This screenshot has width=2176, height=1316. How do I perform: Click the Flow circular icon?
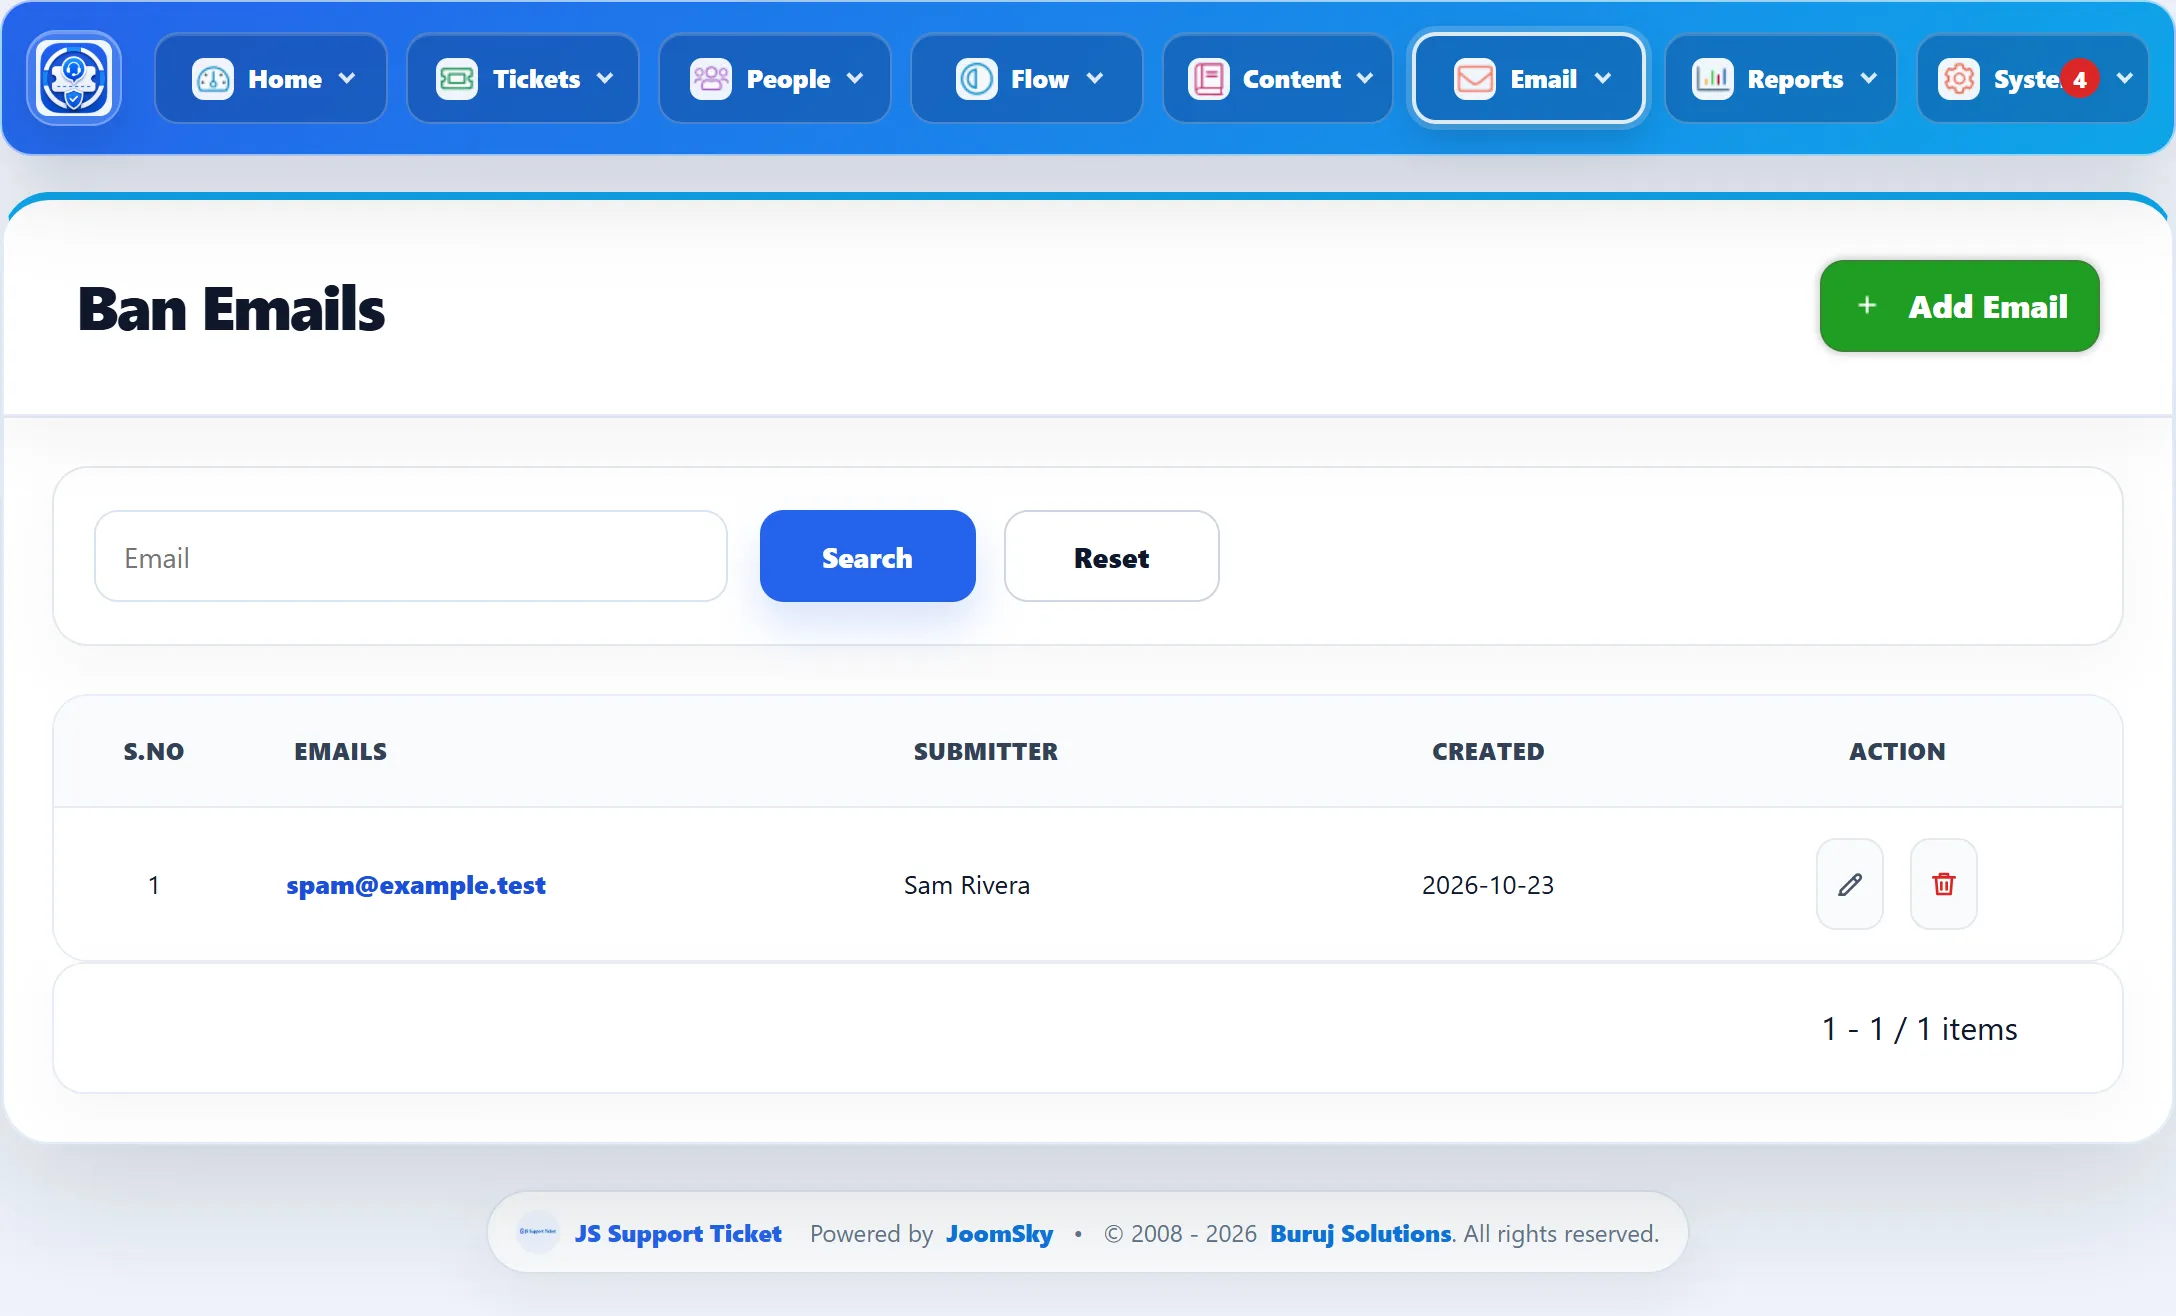(x=976, y=79)
